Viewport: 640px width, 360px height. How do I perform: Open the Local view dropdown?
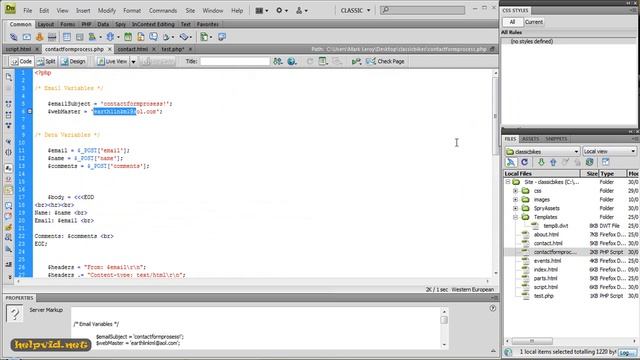[609, 151]
